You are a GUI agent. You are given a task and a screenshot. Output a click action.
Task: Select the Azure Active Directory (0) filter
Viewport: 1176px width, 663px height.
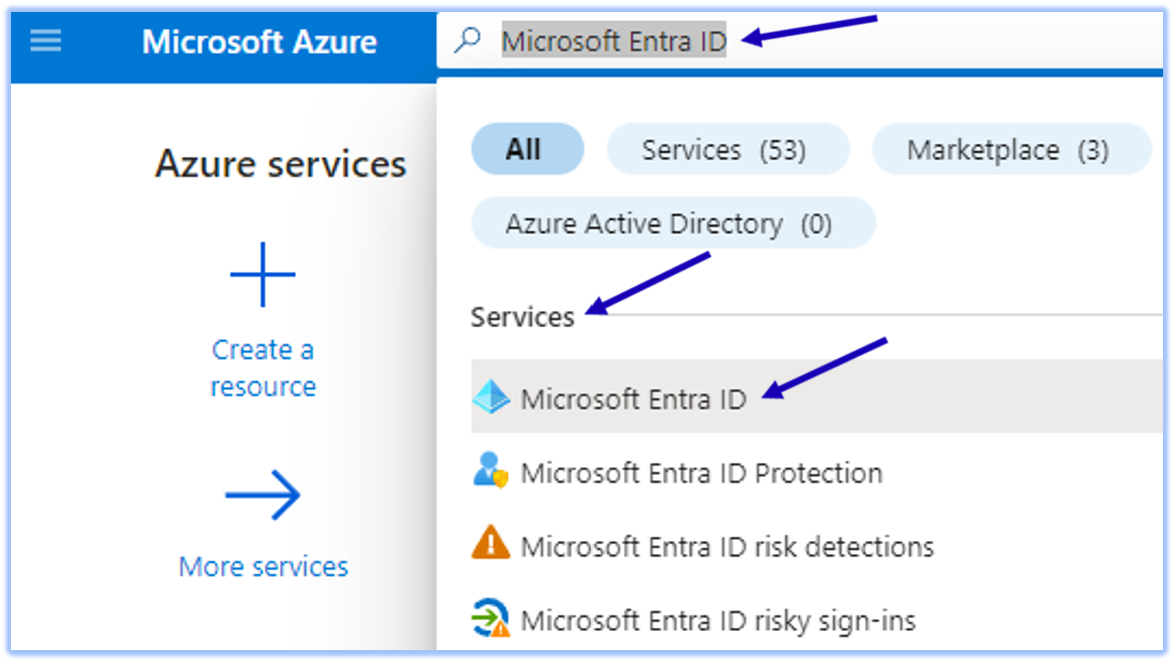(672, 222)
